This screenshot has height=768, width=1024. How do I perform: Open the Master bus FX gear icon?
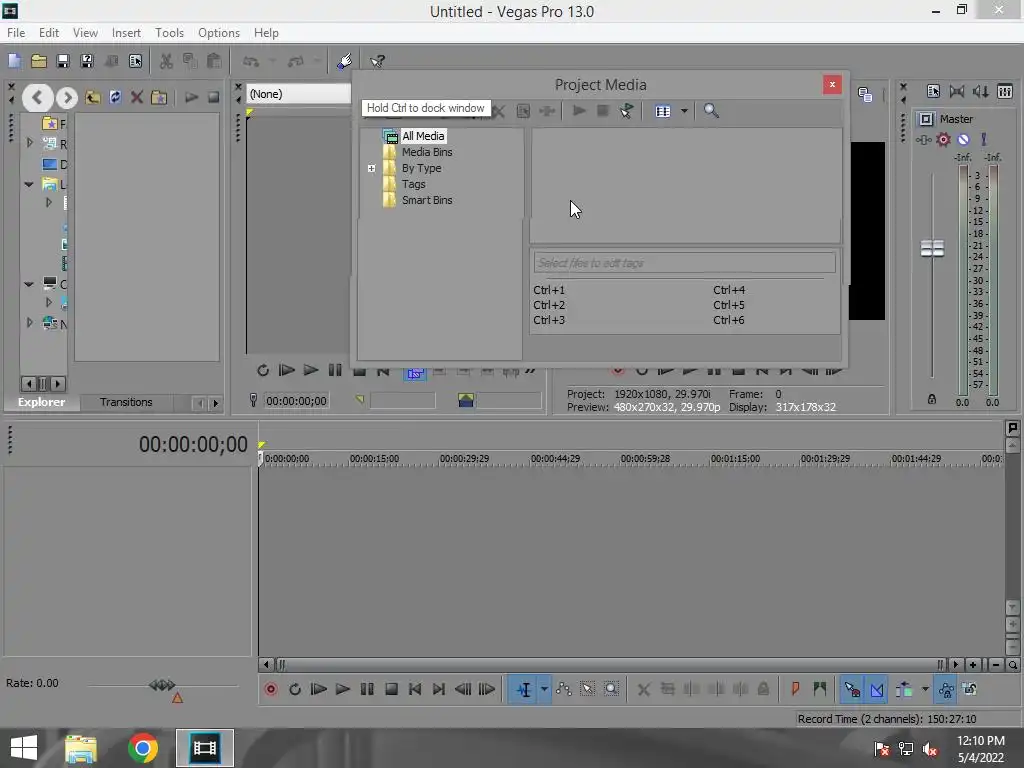[943, 140]
